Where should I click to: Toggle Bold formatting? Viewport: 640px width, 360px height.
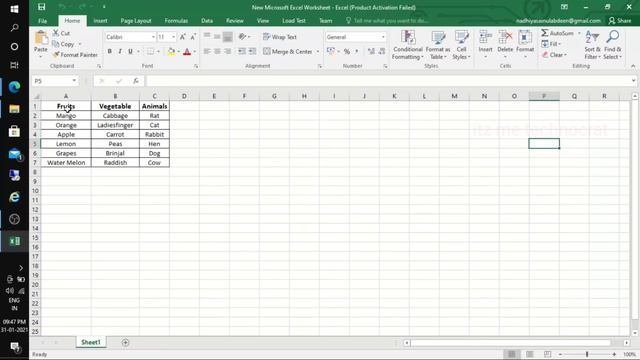pos(109,51)
